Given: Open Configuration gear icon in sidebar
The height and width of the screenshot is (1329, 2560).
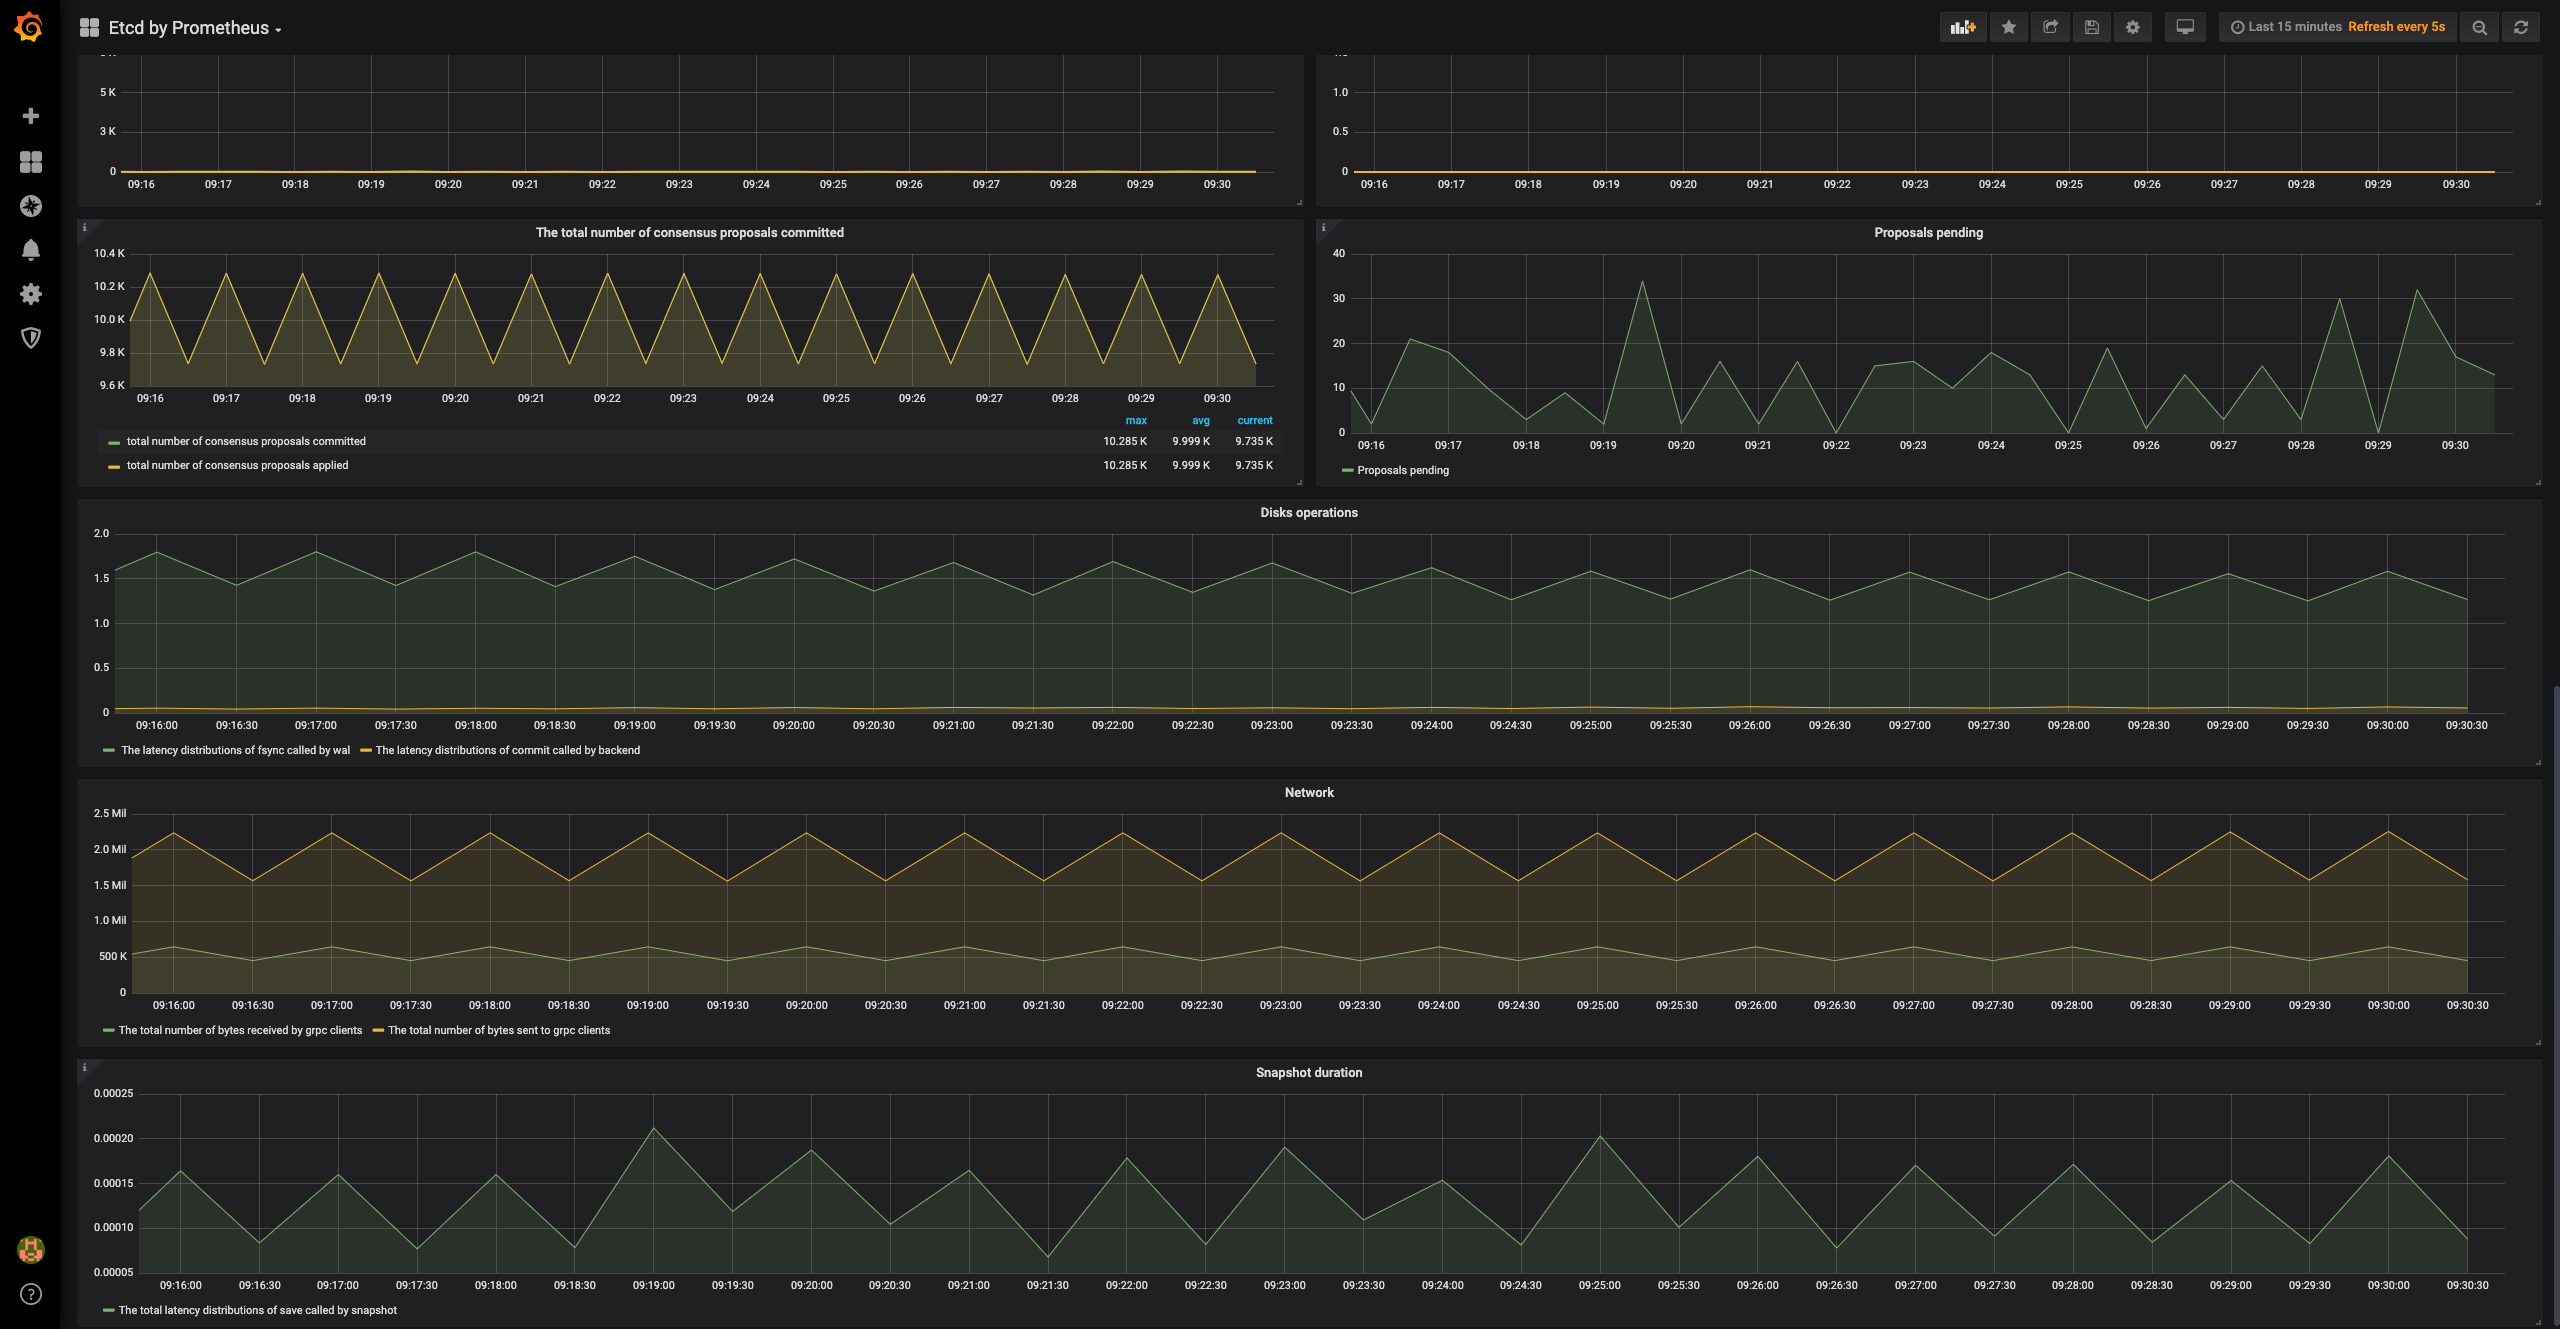Looking at the screenshot, I should 31,294.
